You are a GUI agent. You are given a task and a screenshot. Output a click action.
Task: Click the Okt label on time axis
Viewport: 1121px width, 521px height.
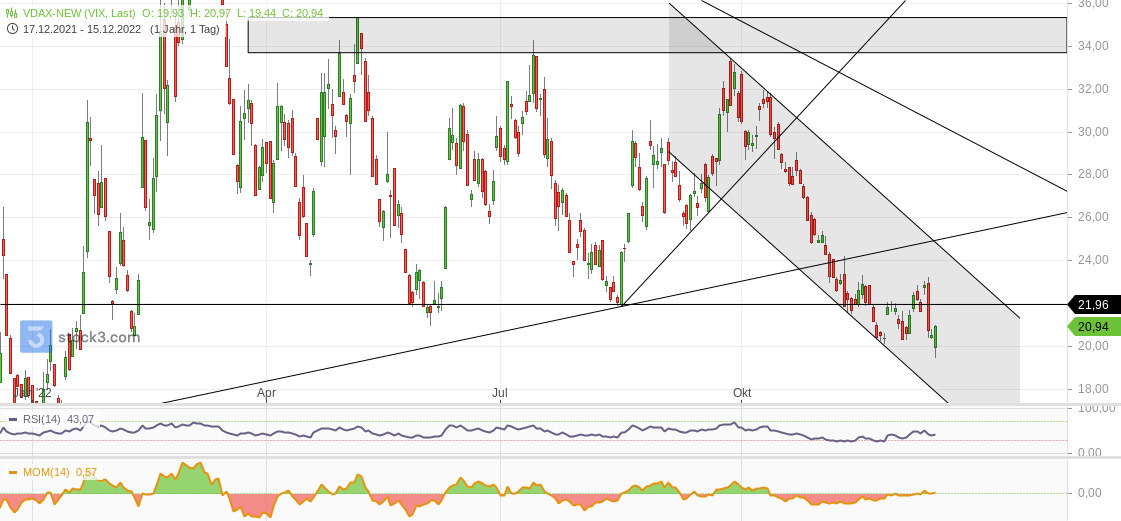click(x=742, y=393)
